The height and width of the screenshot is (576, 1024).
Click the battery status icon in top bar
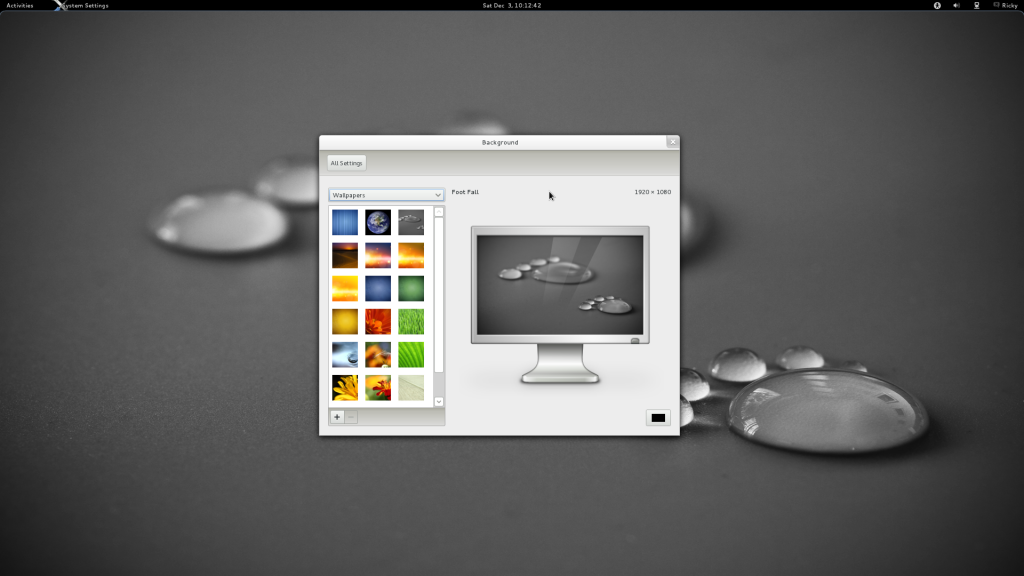tap(977, 5)
